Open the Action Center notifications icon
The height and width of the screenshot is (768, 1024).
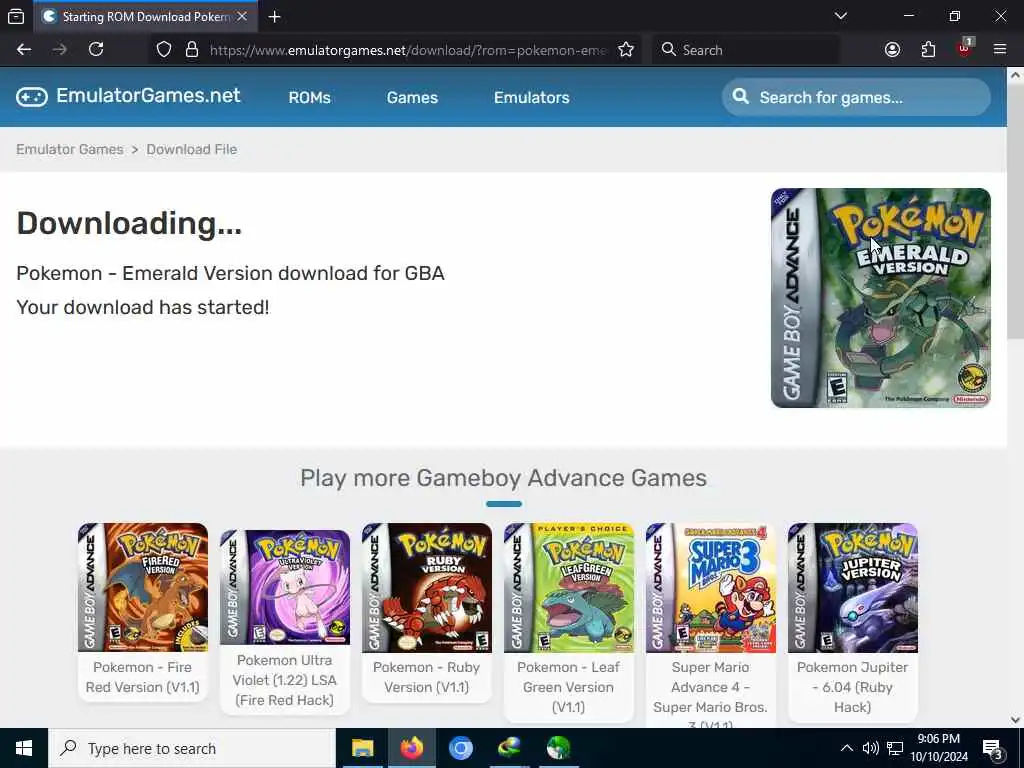(x=992, y=749)
